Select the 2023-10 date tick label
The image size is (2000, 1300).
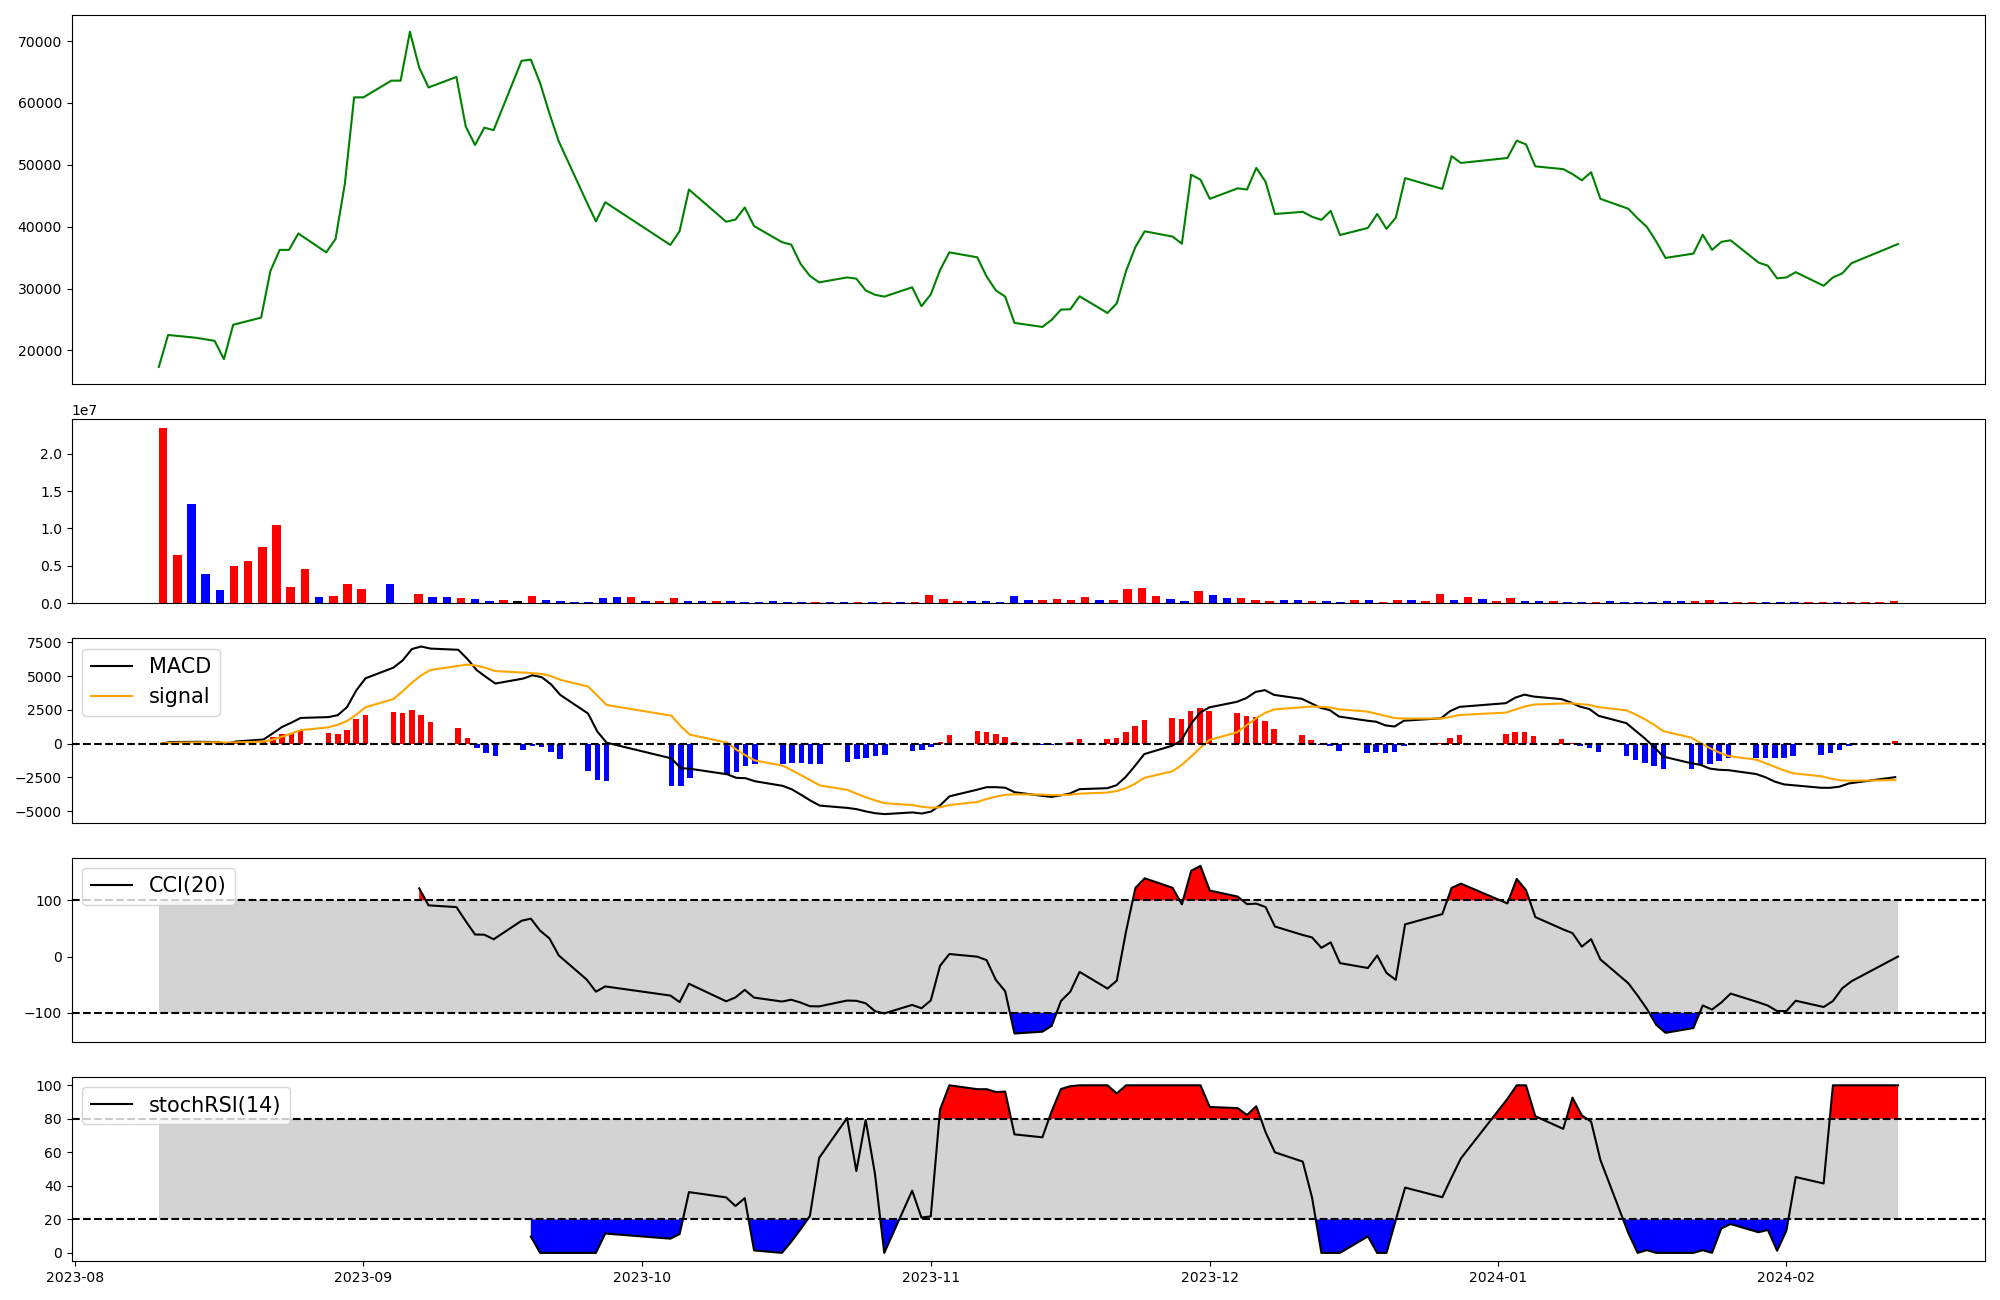pyautogui.click(x=642, y=1277)
